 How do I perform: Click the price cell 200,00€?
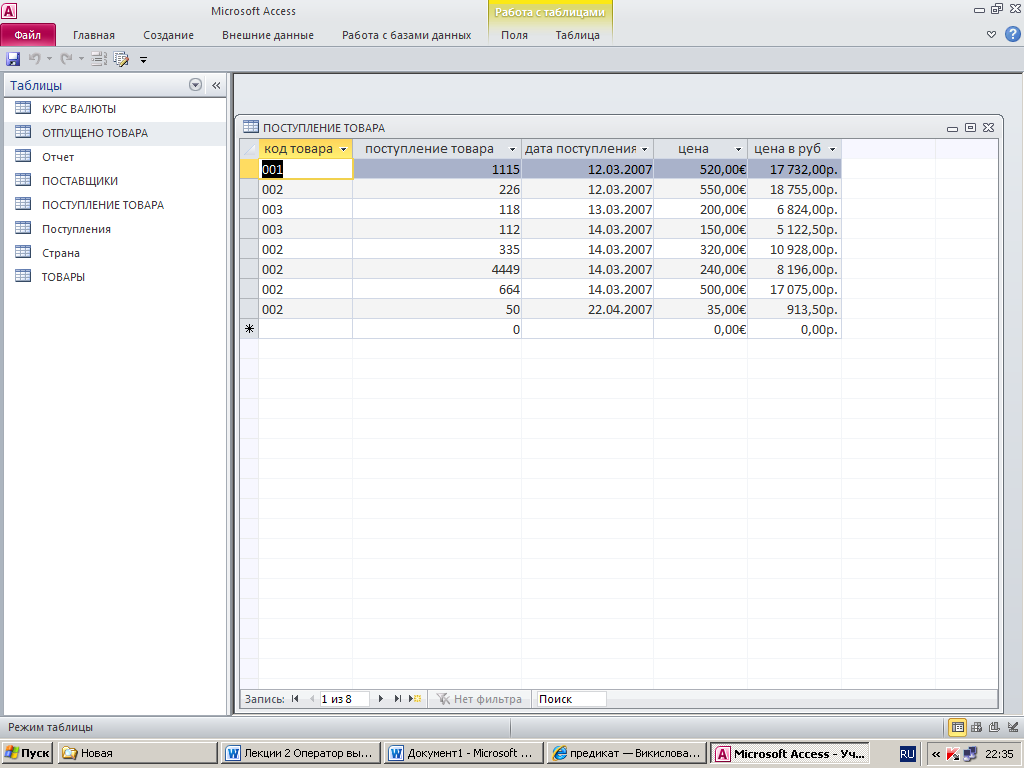tap(701, 210)
